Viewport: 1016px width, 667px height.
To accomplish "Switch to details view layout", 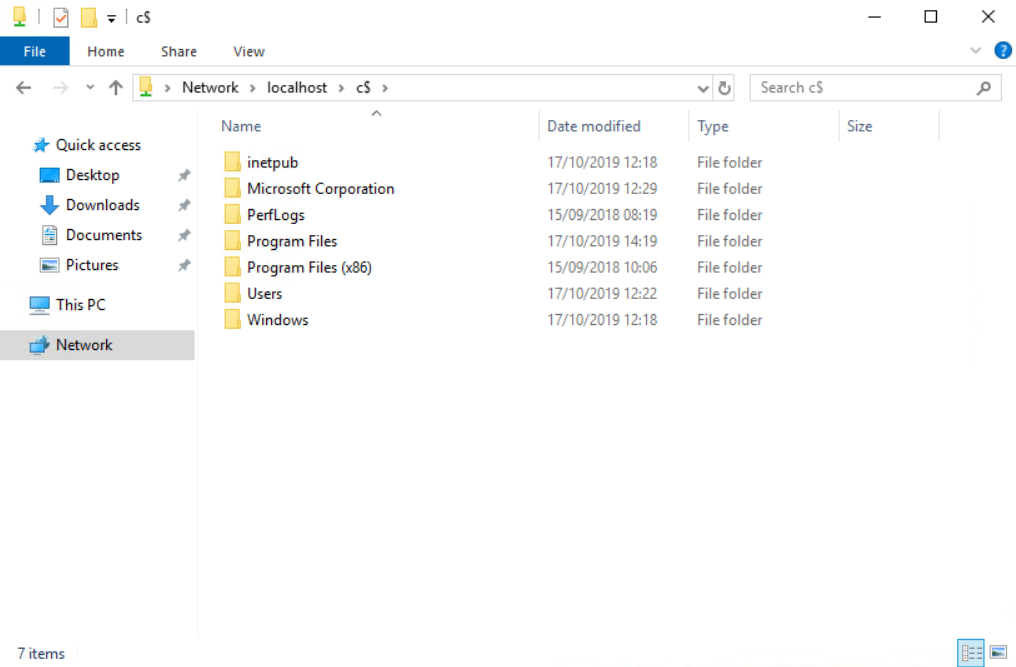I will click(971, 653).
